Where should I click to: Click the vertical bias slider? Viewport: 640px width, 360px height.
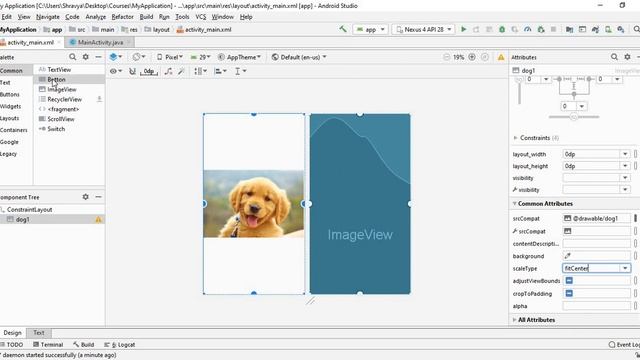coord(519,90)
